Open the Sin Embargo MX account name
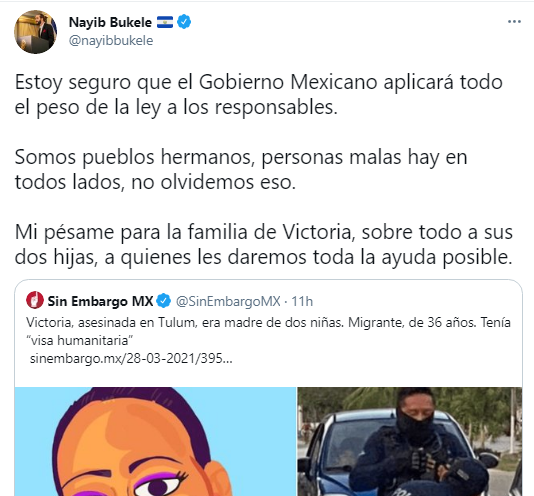This screenshot has width=534, height=496. click(100, 301)
